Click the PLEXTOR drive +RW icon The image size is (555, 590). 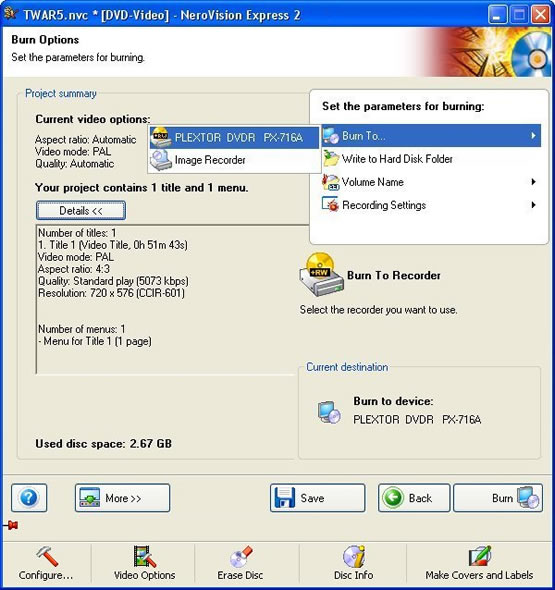pos(161,137)
